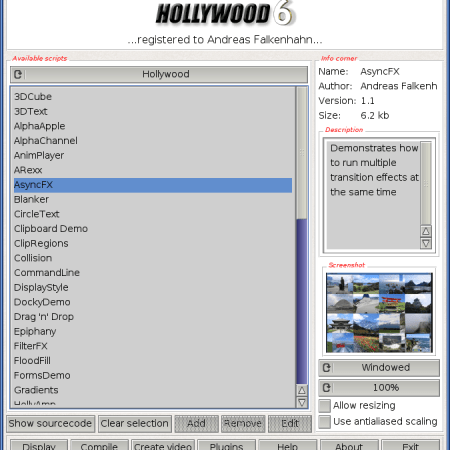This screenshot has width=450, height=450.
Task: Click the Edit script button
Action: pyautogui.click(x=290, y=424)
